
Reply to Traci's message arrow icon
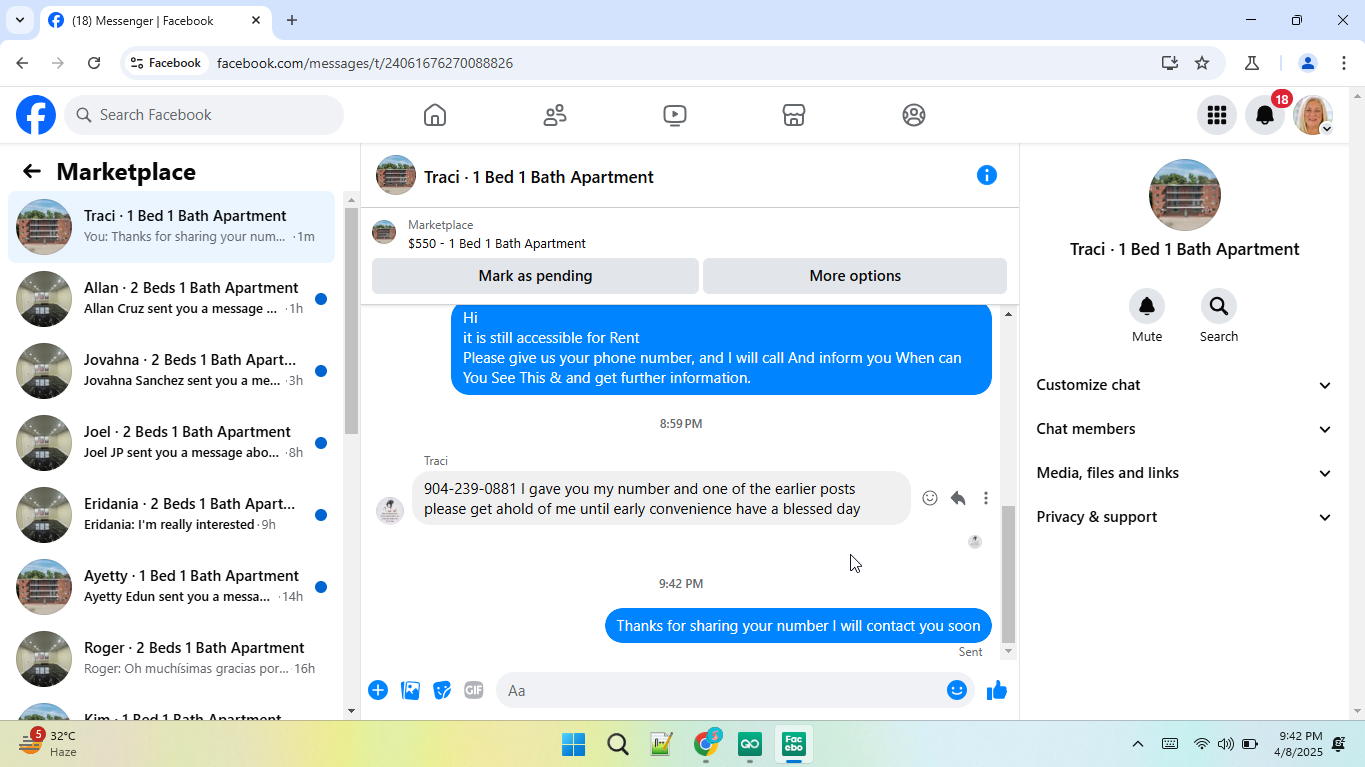[x=958, y=498]
